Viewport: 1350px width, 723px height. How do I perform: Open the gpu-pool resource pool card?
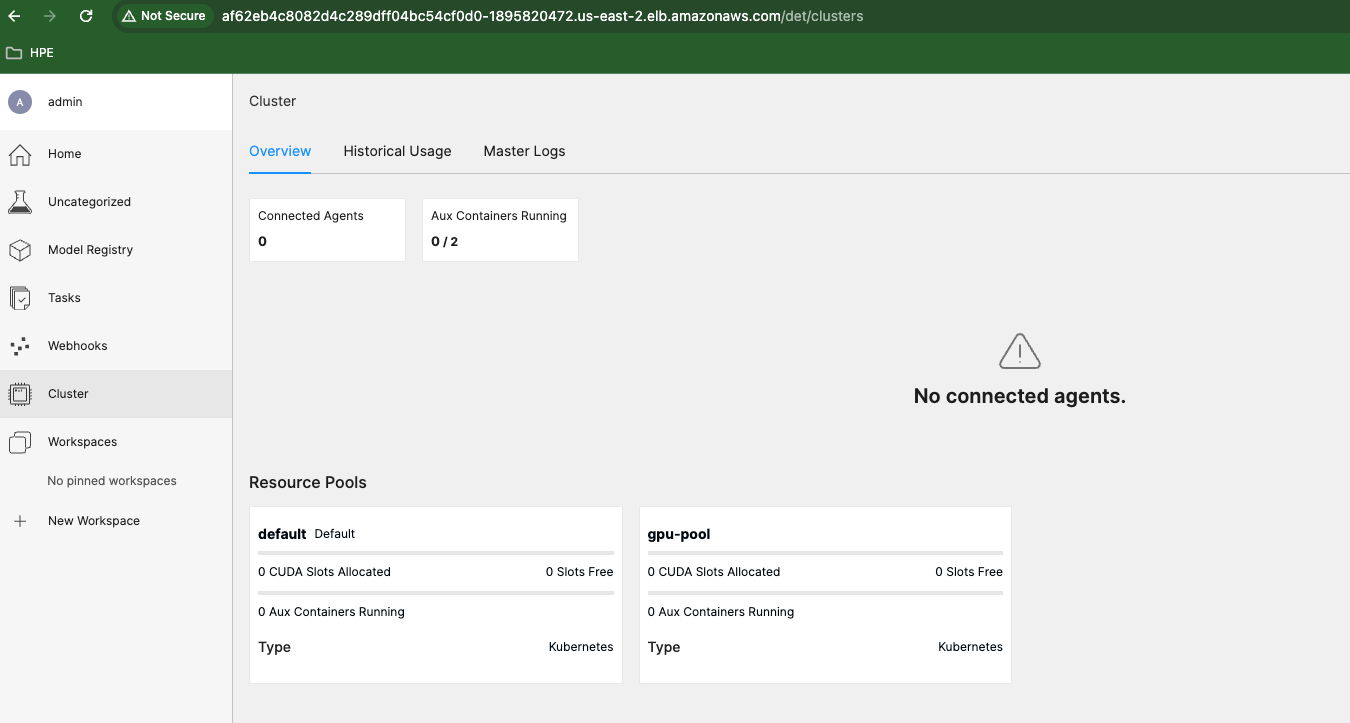[x=825, y=595]
